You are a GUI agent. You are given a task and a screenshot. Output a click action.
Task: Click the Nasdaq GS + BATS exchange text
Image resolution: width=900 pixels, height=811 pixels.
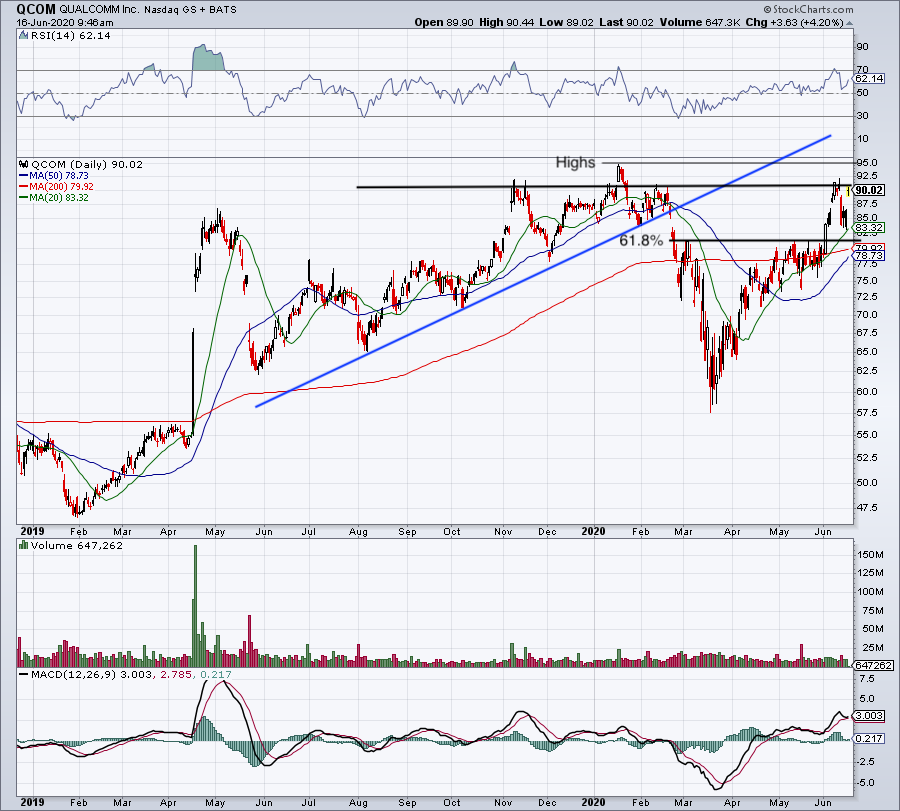point(191,10)
